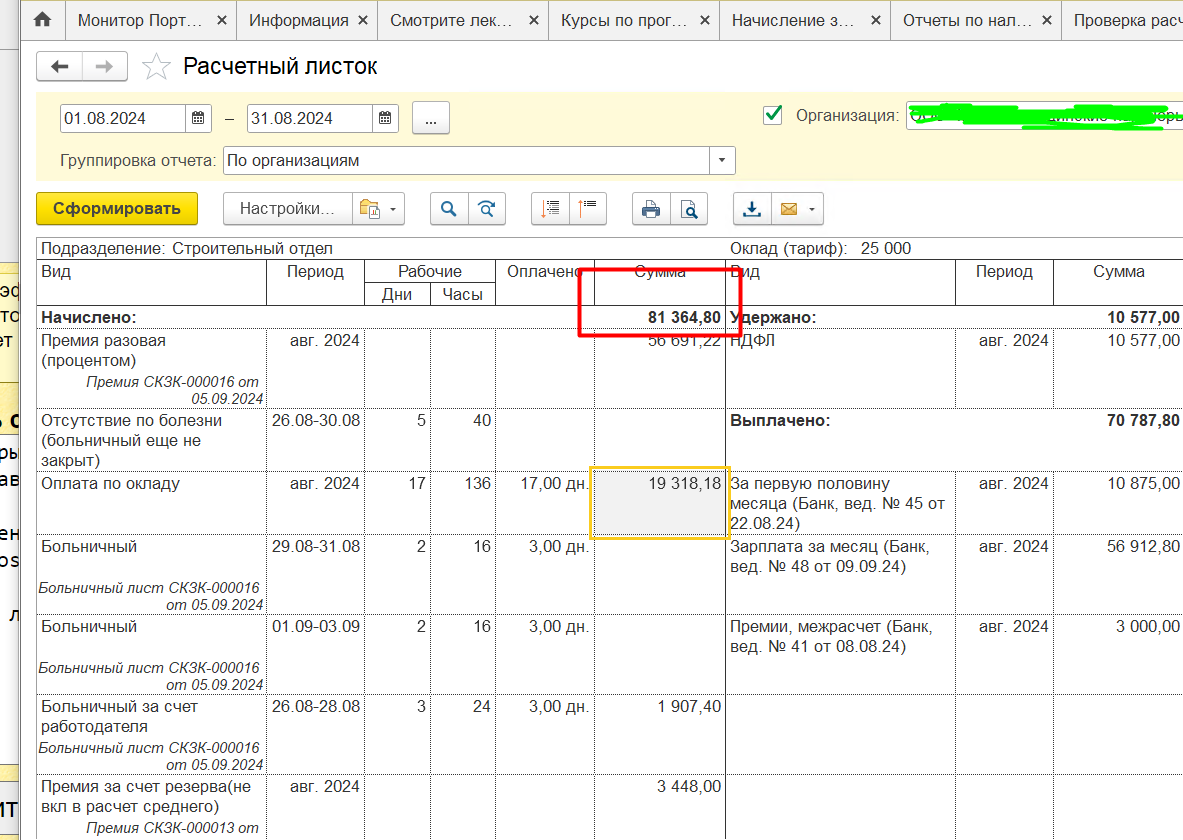The width and height of the screenshot is (1183, 840).
Task: Select total accrued cell 81 364,80
Action: [659, 318]
